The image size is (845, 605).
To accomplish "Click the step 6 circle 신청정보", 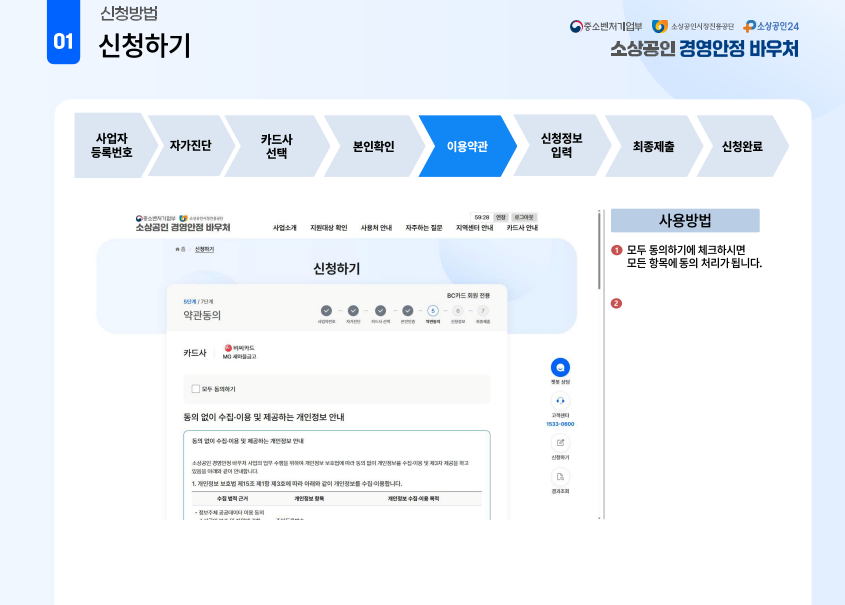I will click(458, 311).
